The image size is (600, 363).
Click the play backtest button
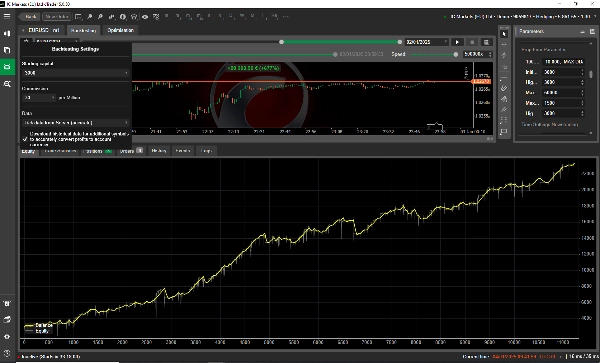457,42
